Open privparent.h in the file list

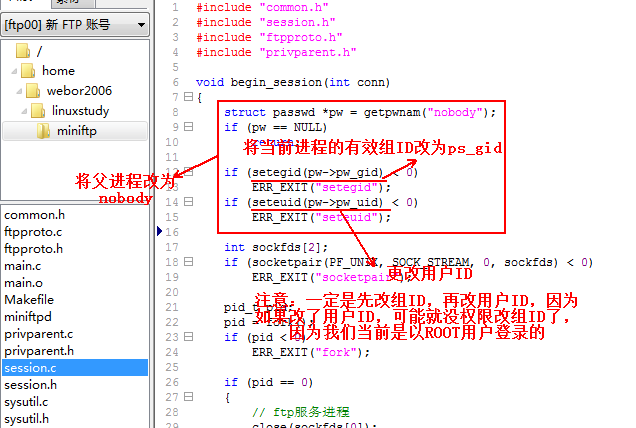(x=39, y=351)
